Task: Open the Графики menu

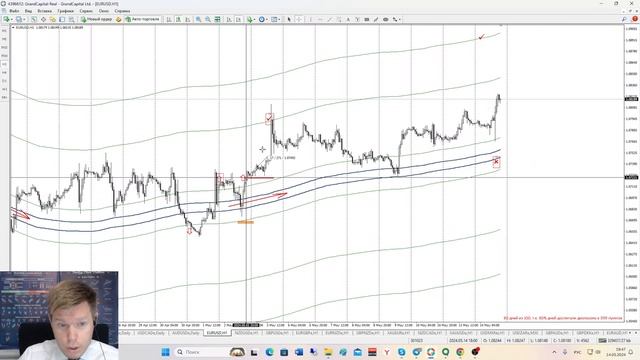Action: pyautogui.click(x=66, y=11)
